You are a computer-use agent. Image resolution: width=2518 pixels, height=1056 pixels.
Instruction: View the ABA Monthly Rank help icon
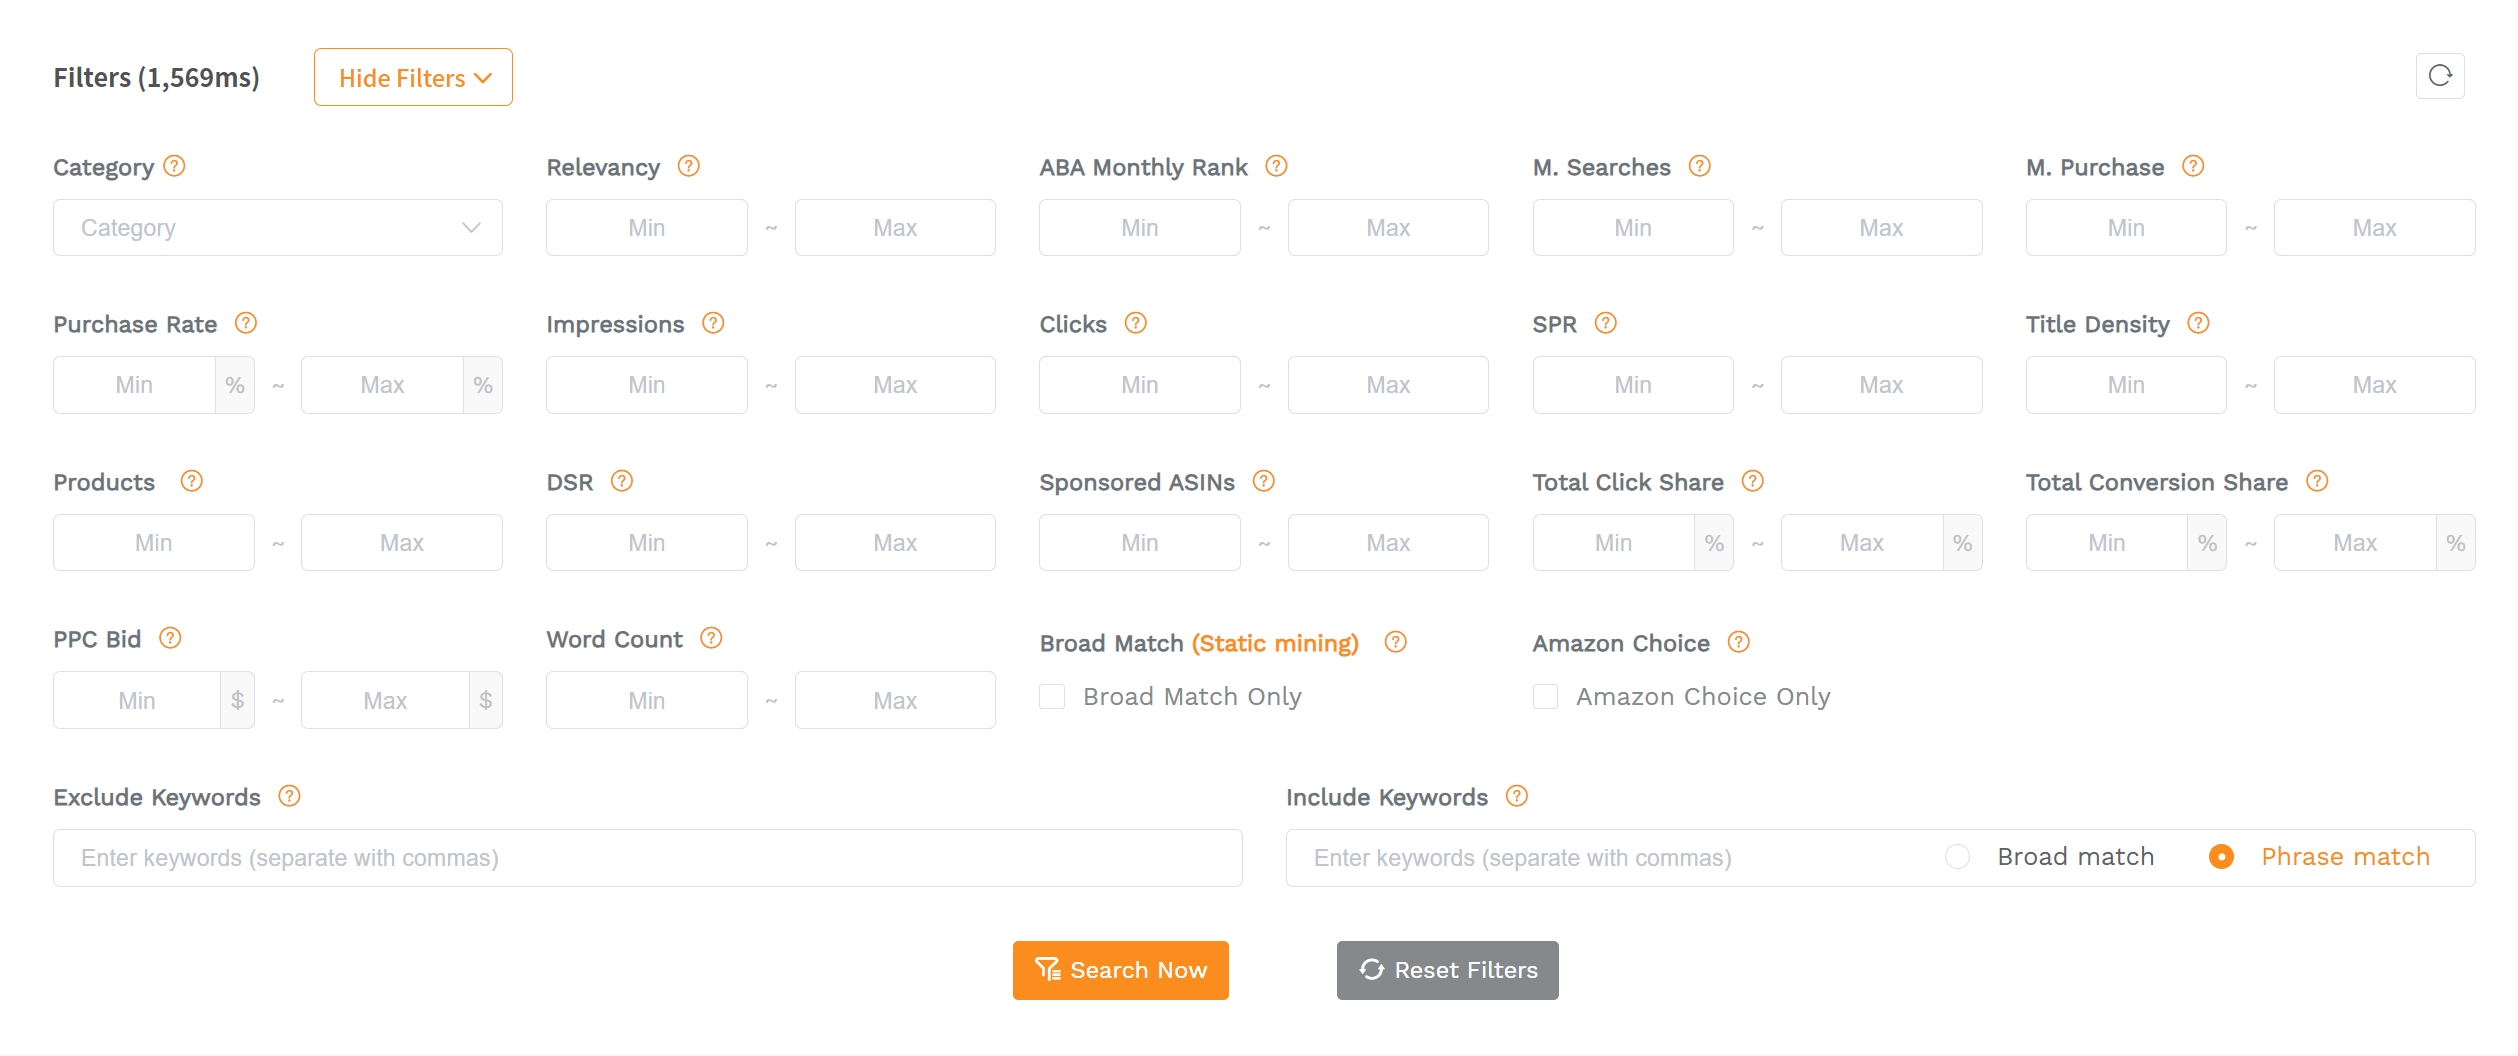[x=1276, y=167]
